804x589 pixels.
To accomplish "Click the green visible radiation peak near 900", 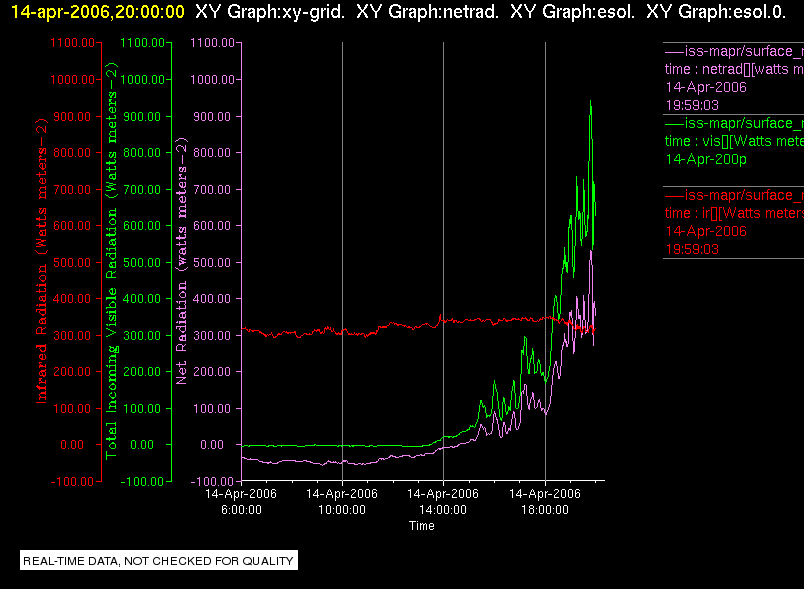I will coord(591,101).
